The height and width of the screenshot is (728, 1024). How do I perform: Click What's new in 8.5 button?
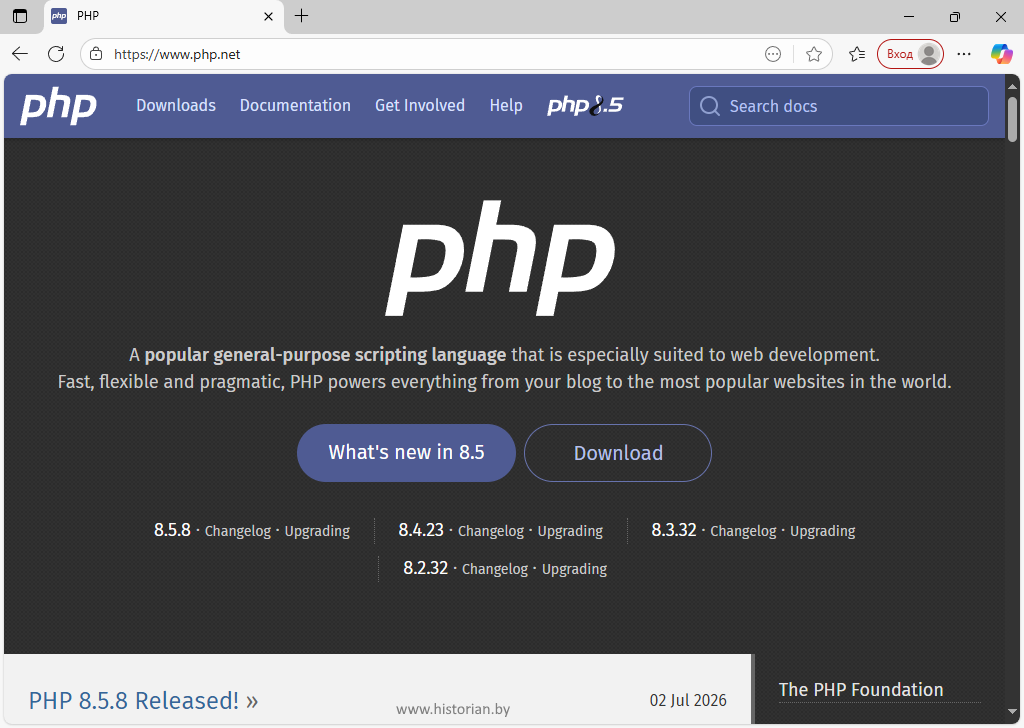tap(406, 452)
